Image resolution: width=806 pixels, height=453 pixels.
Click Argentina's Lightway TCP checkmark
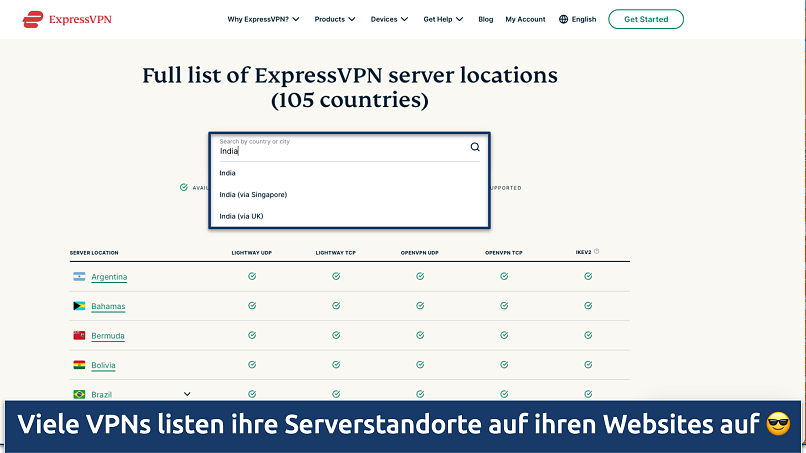coord(336,276)
